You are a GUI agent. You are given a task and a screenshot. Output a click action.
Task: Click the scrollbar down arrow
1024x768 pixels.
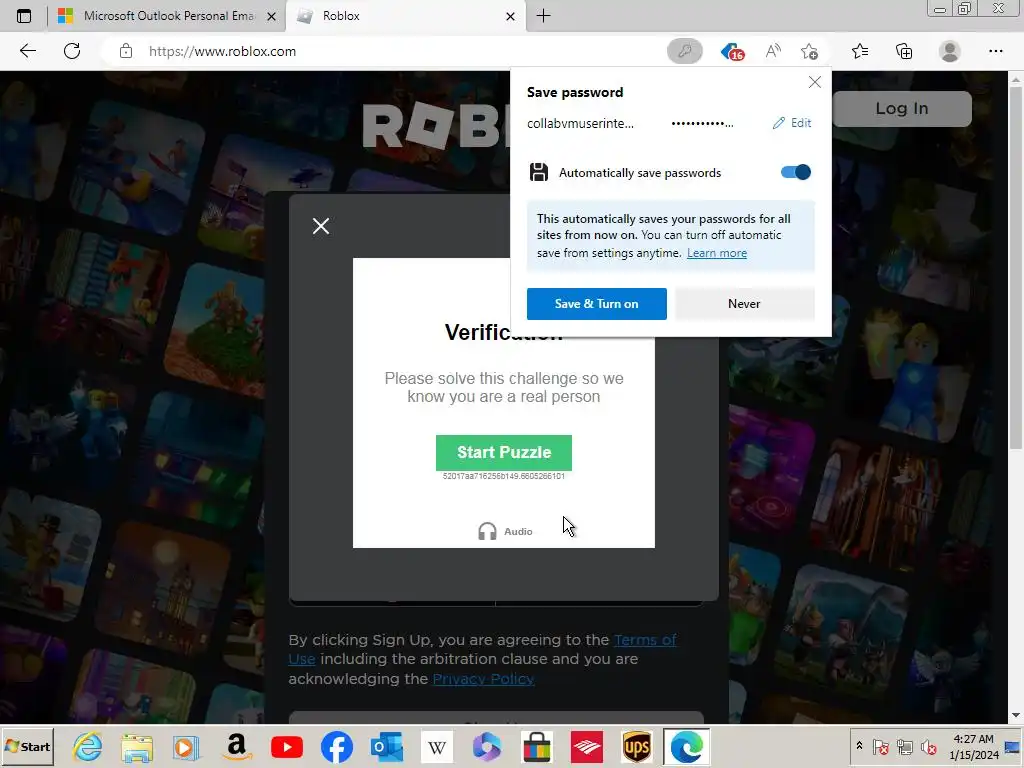point(1016,716)
